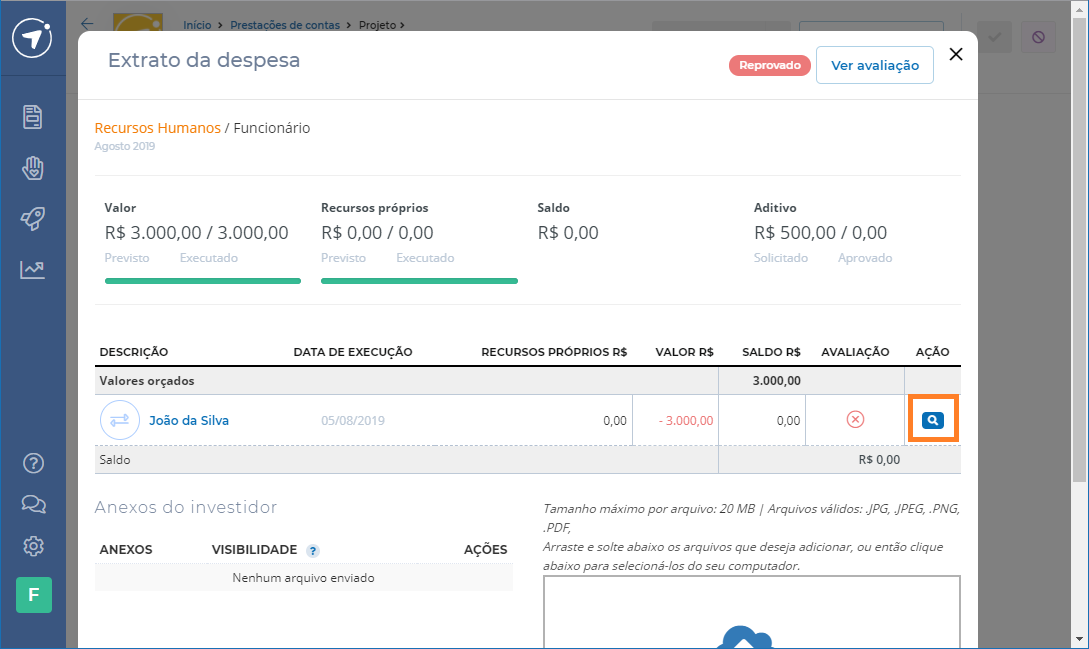1089x649 pixels.
Task: Open the settings gear icon
Action: (33, 546)
